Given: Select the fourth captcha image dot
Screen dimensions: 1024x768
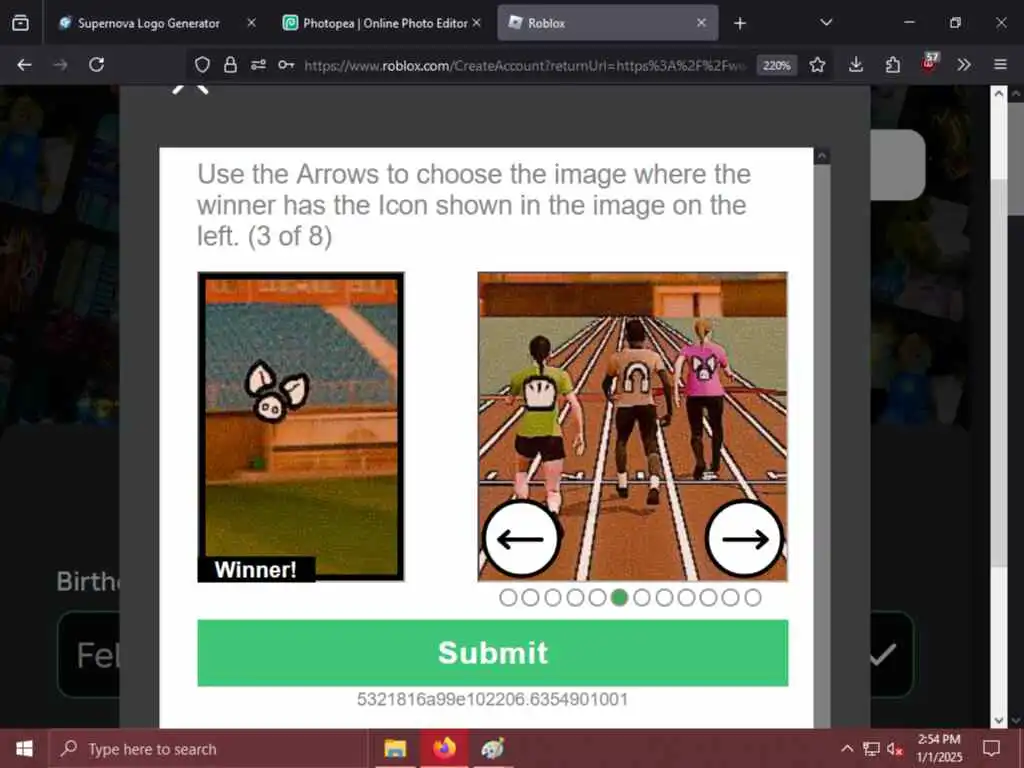Looking at the screenshot, I should click(575, 598).
